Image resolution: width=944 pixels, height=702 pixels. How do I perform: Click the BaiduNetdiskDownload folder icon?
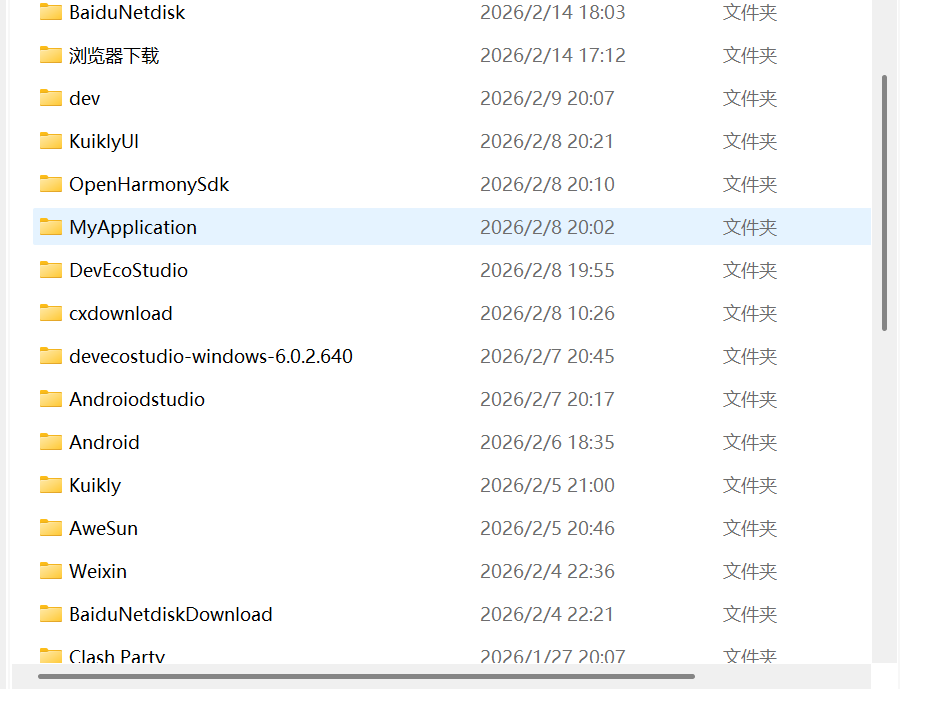tap(51, 614)
